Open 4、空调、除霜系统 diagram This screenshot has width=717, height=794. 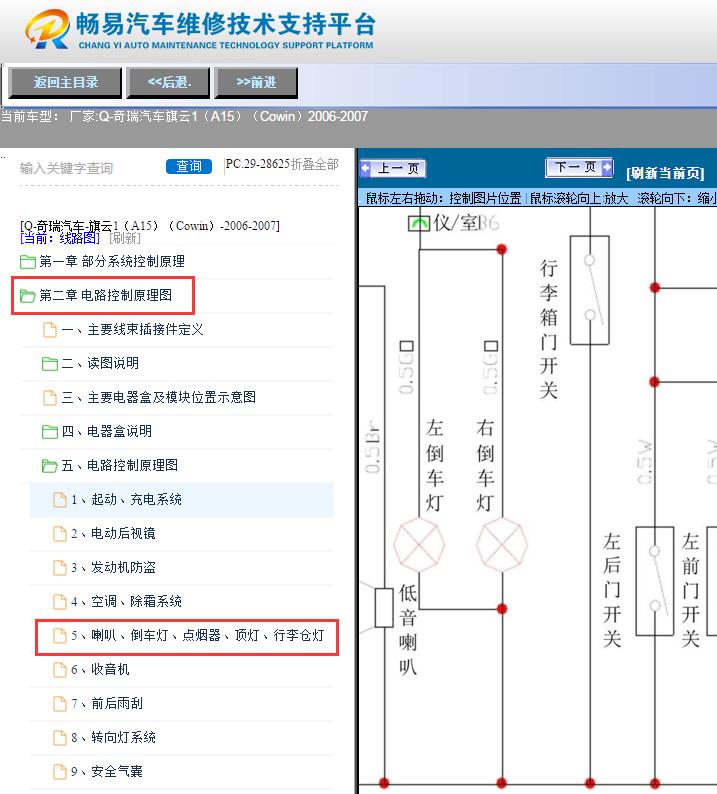(126, 601)
